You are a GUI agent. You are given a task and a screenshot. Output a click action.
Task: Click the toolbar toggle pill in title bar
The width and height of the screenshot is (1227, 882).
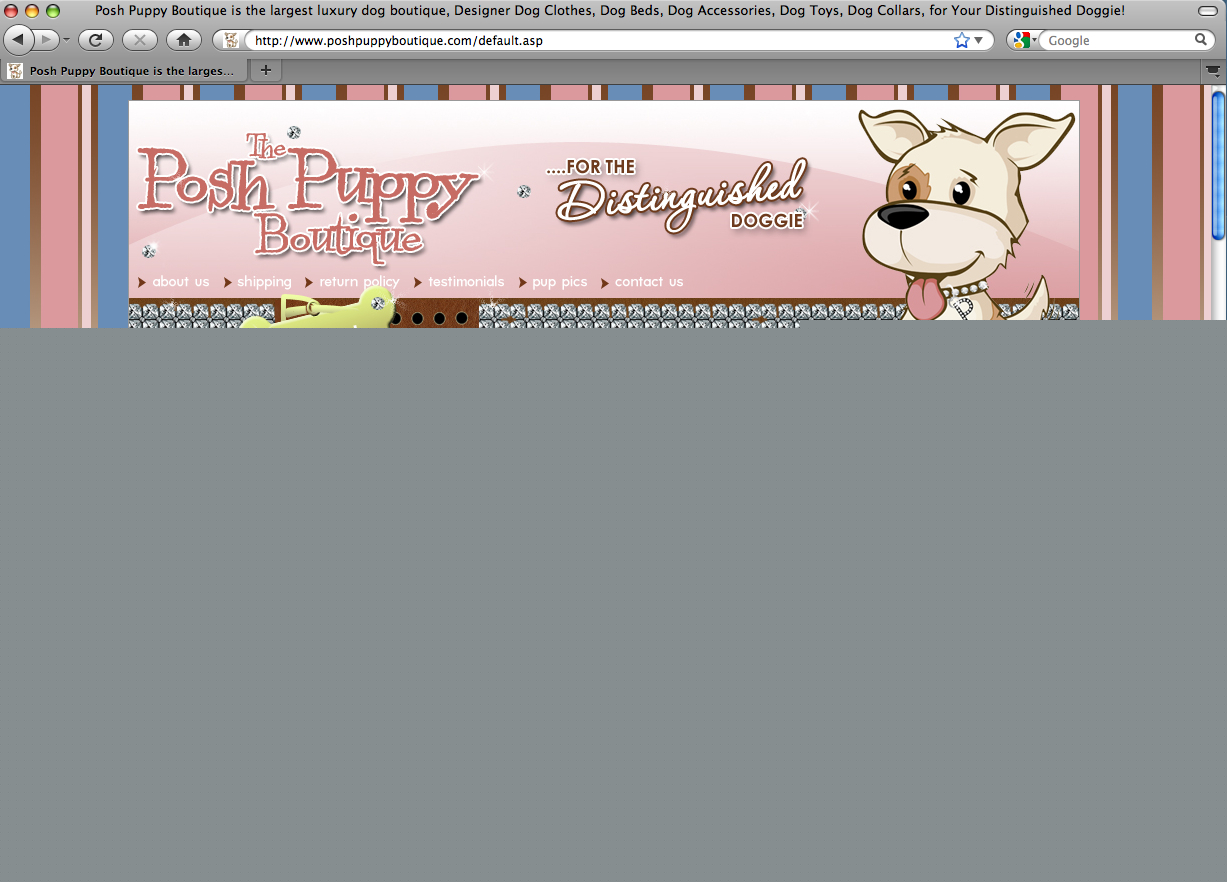click(x=1207, y=10)
